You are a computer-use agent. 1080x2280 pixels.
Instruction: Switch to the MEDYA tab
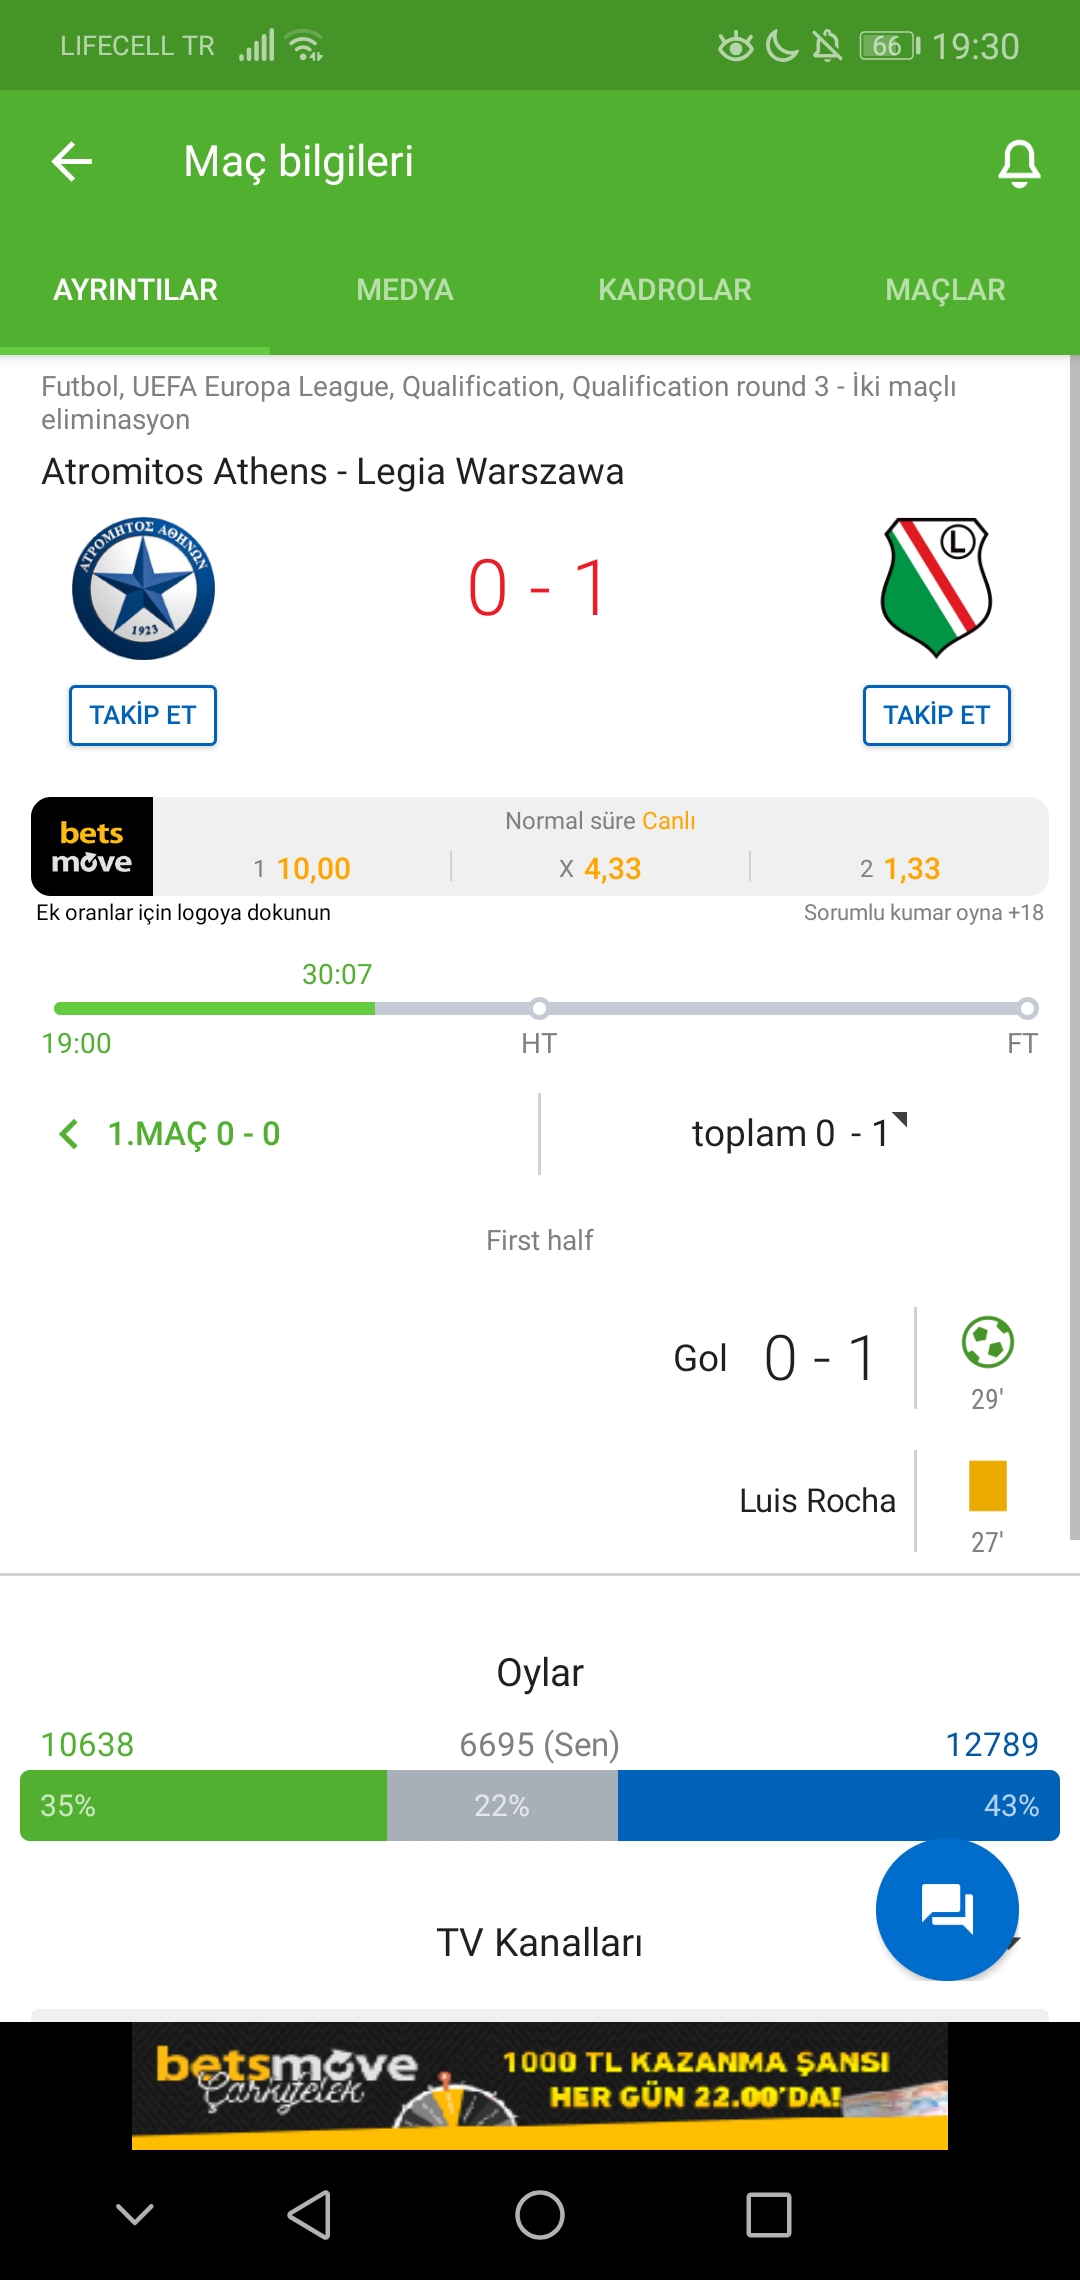pos(405,290)
